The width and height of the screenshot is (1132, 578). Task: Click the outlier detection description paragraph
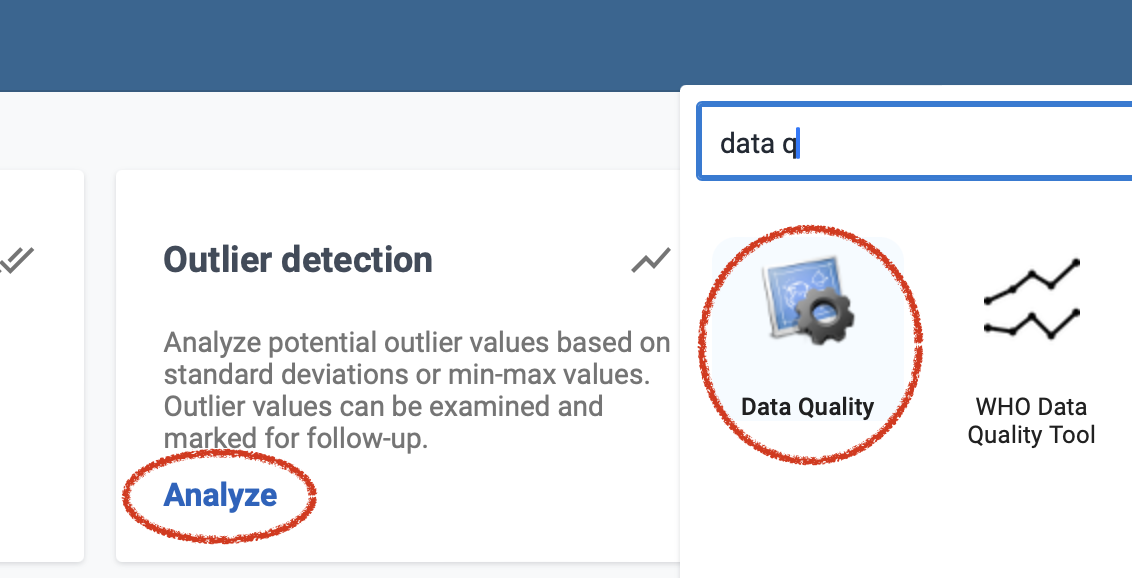tap(417, 390)
